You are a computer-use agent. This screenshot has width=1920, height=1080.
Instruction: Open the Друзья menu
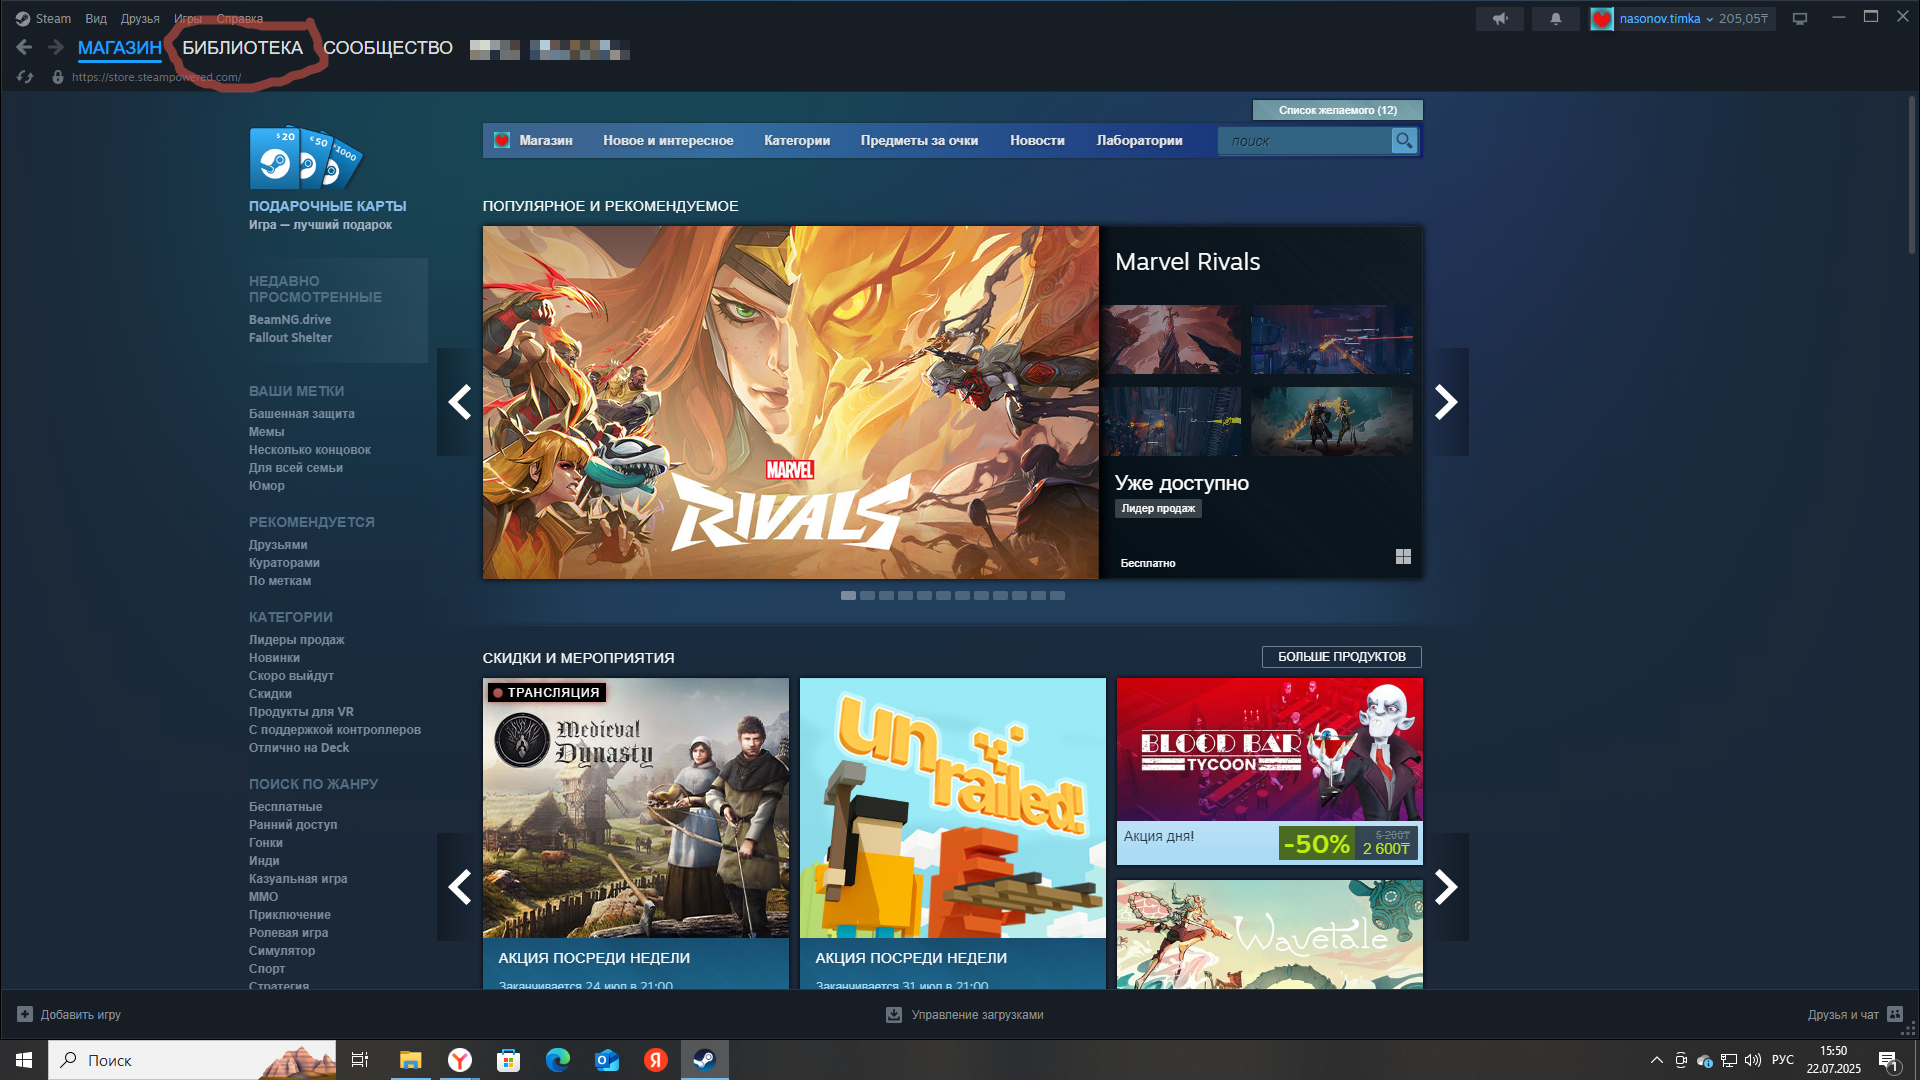[x=140, y=18]
